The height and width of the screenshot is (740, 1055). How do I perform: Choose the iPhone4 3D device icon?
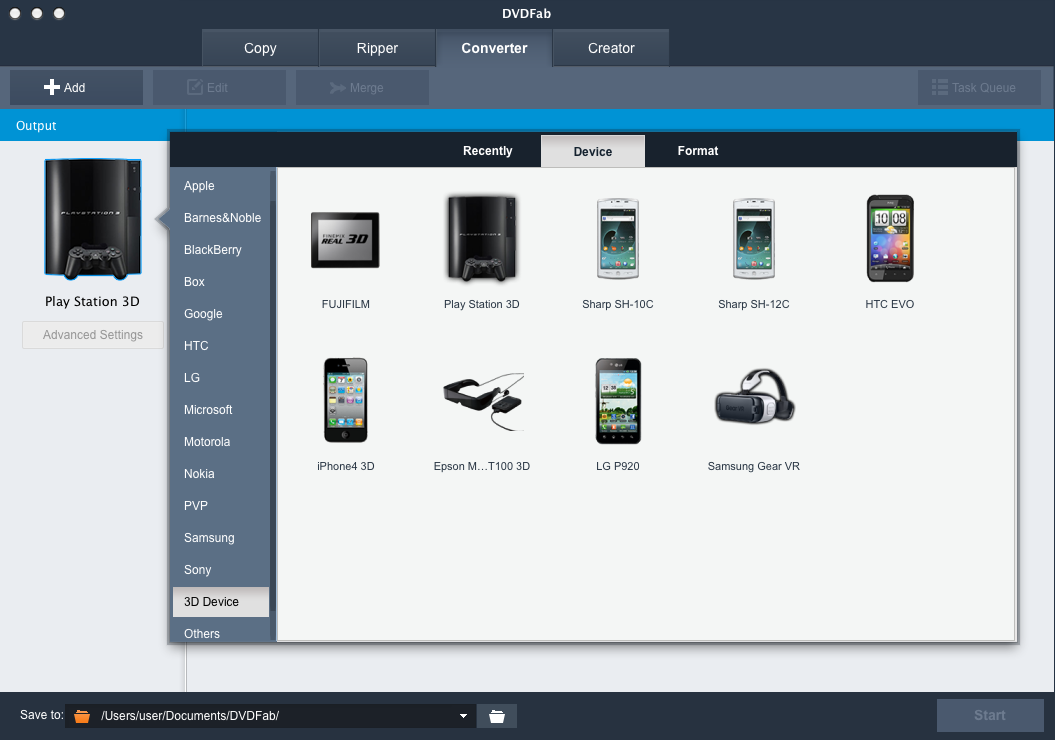click(345, 400)
